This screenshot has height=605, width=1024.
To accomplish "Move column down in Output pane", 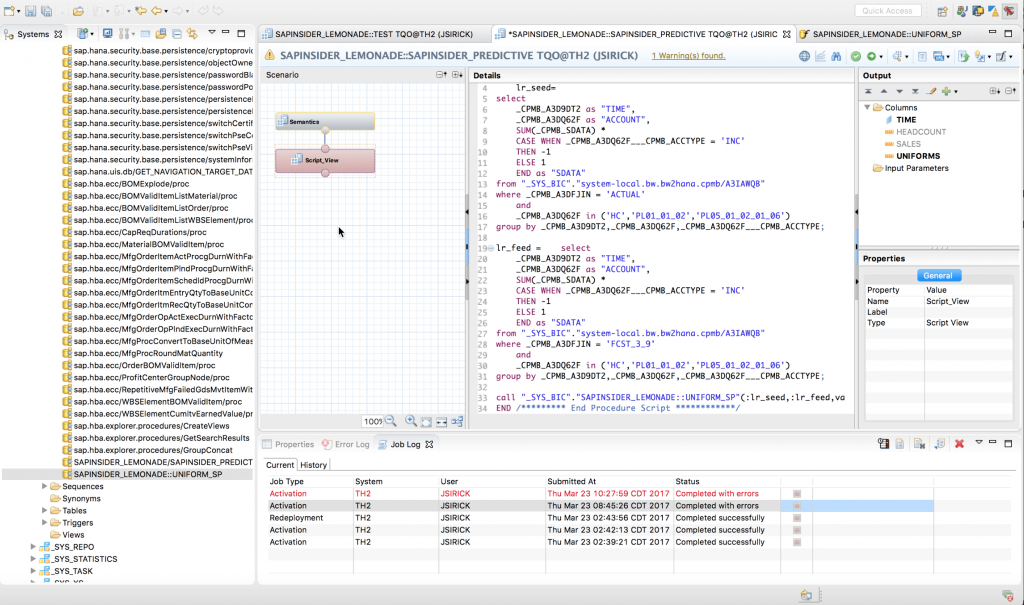I will 899,91.
